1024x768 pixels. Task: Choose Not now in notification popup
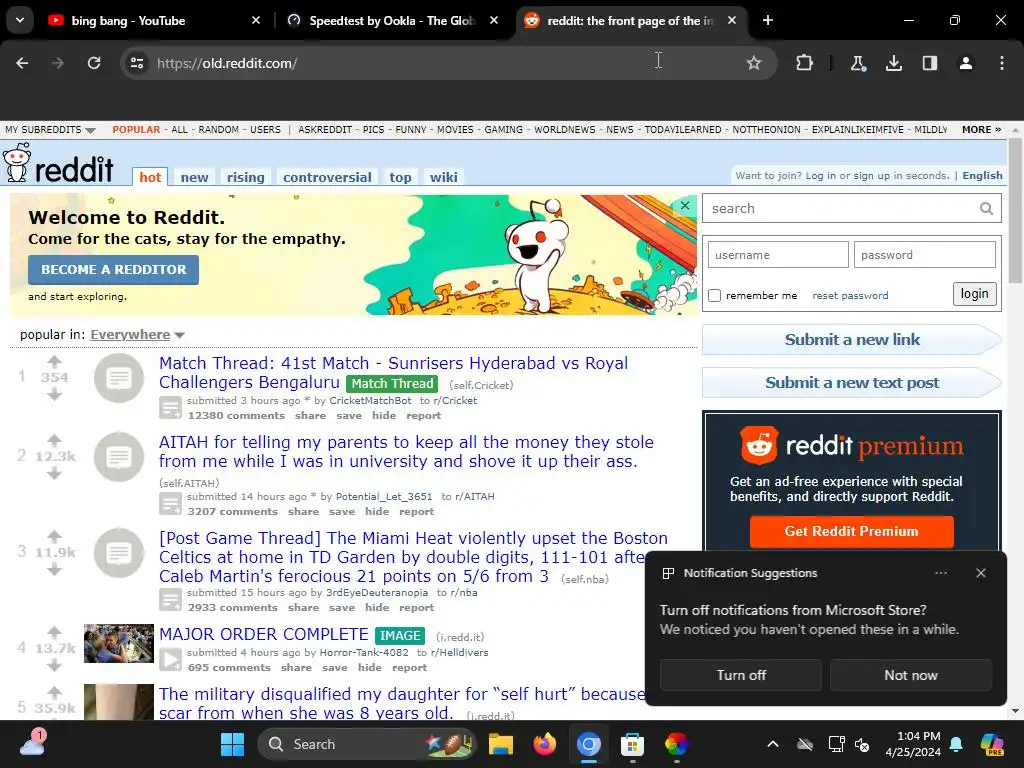point(910,675)
